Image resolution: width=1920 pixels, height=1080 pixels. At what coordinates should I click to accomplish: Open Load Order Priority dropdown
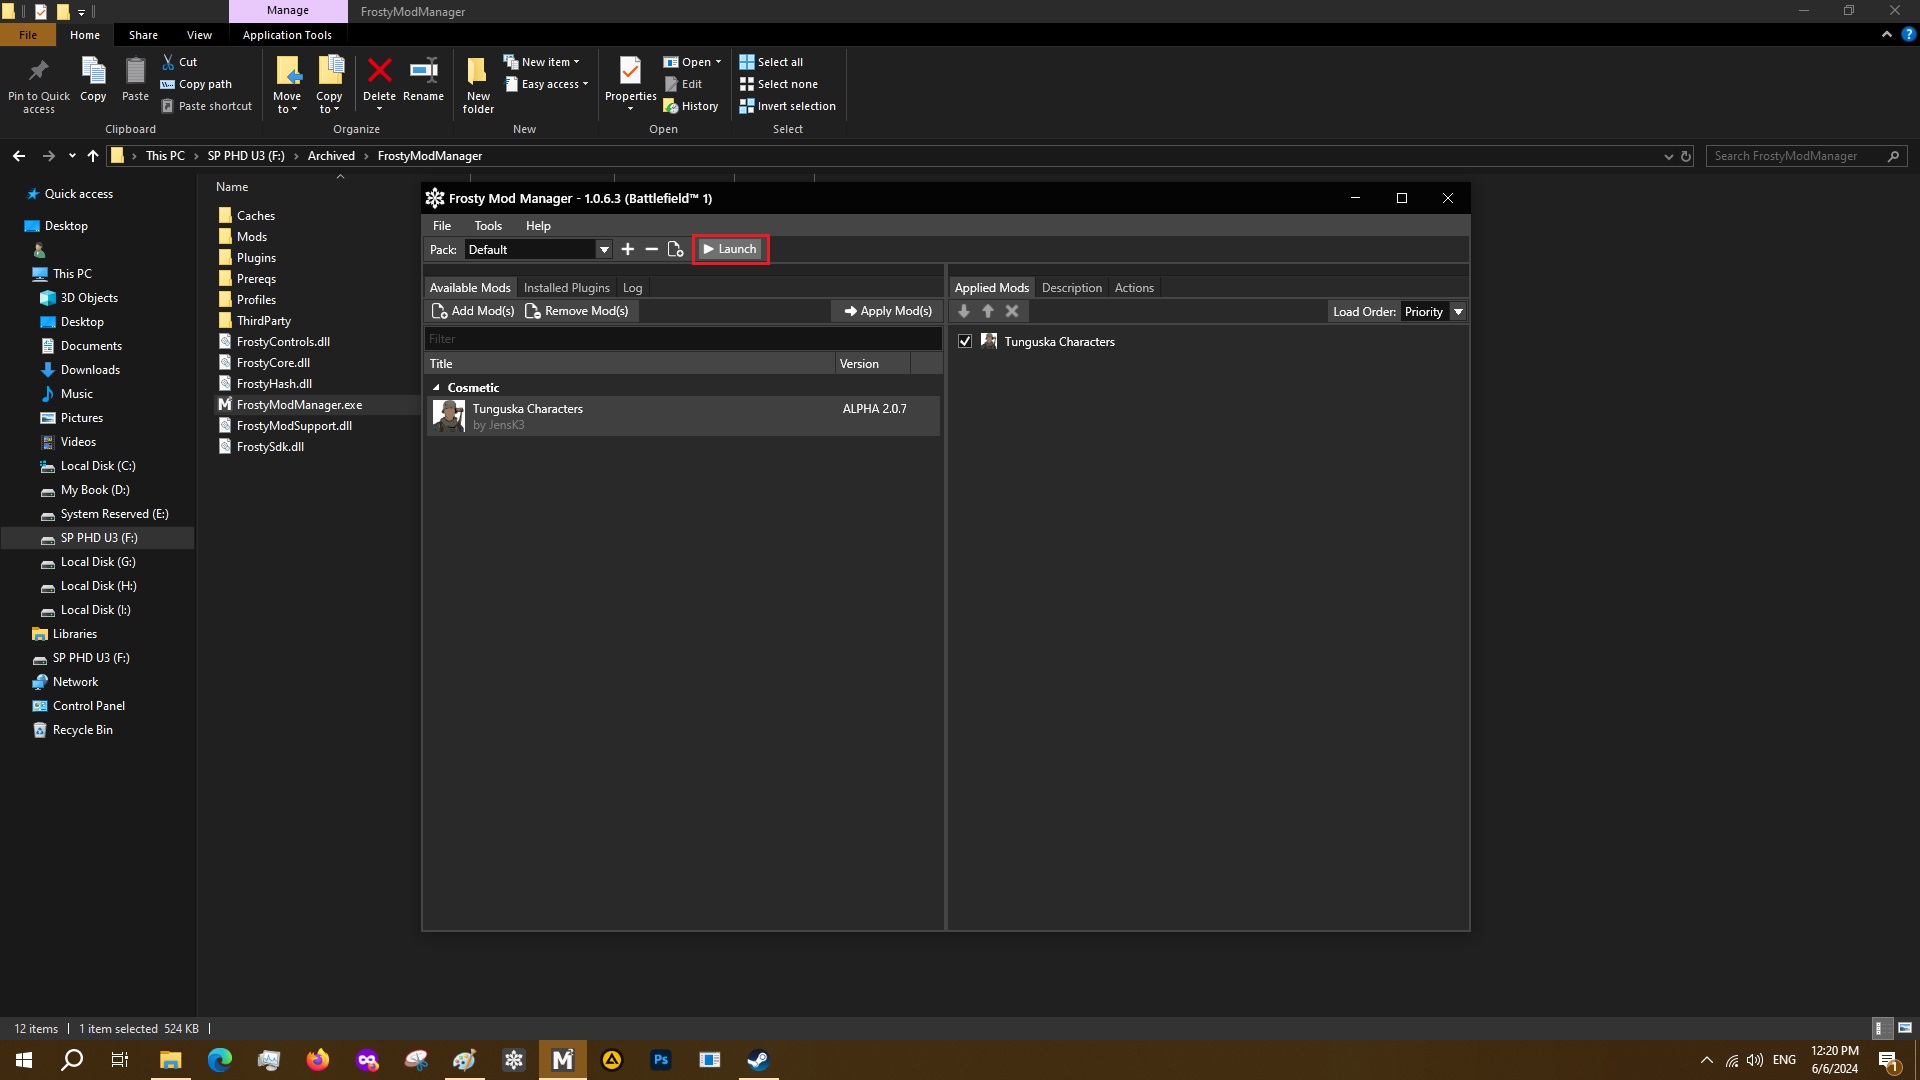point(1458,312)
